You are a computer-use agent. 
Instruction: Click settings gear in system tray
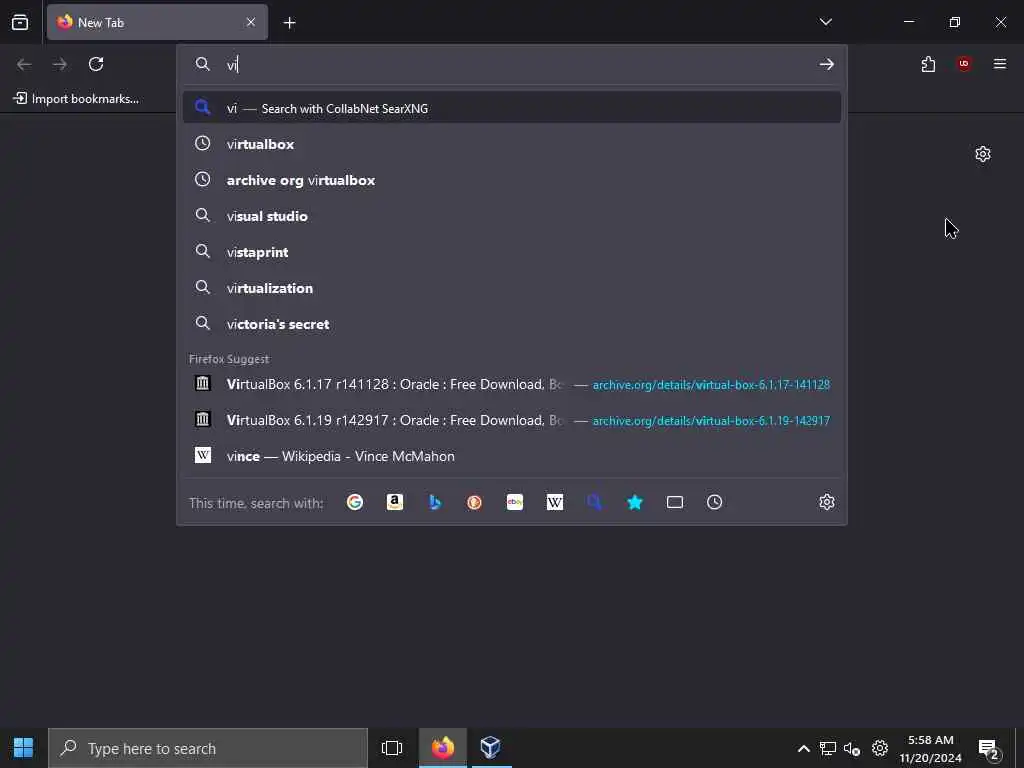coord(880,748)
